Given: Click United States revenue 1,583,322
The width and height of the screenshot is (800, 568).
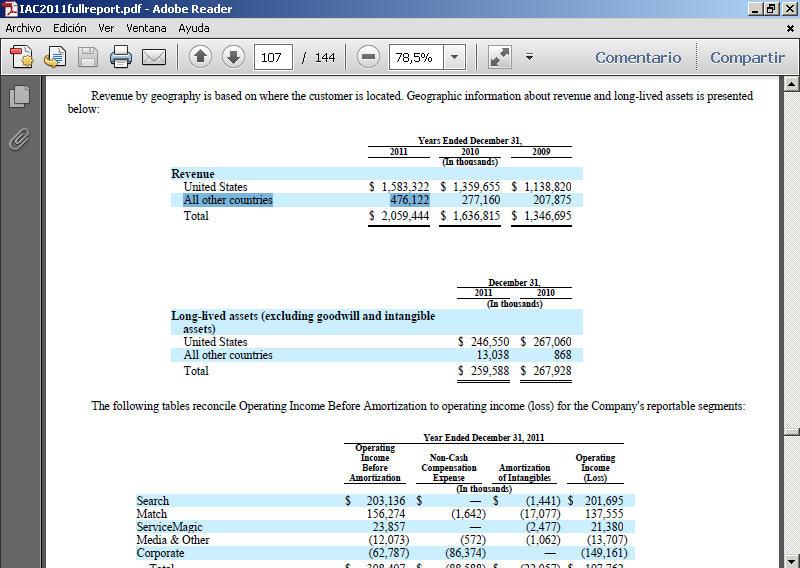Looking at the screenshot, I should tap(405, 187).
